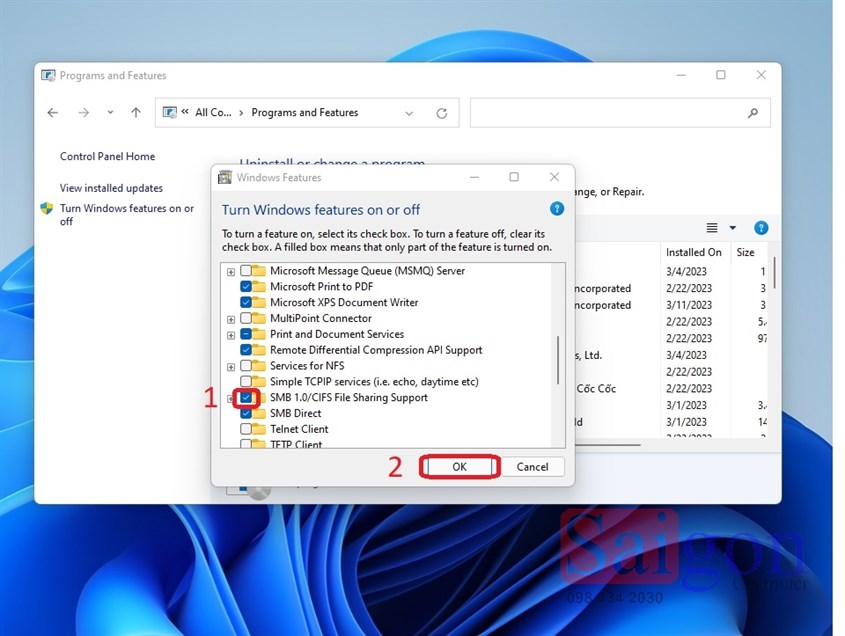Click the Programs and Features breadcrumb

pos(304,113)
